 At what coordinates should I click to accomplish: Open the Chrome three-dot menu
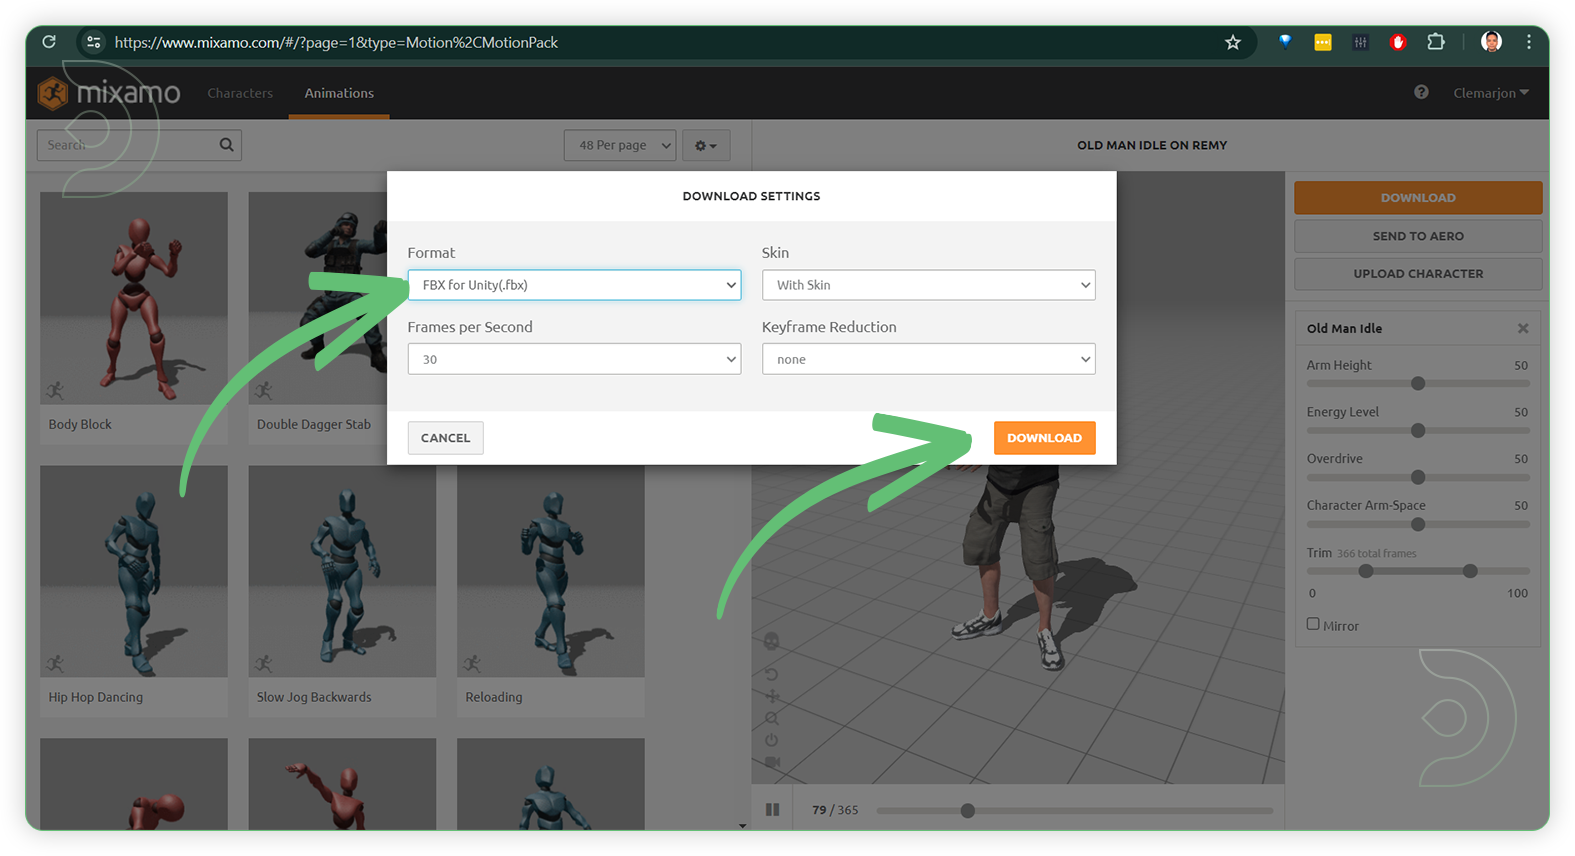tap(1529, 42)
